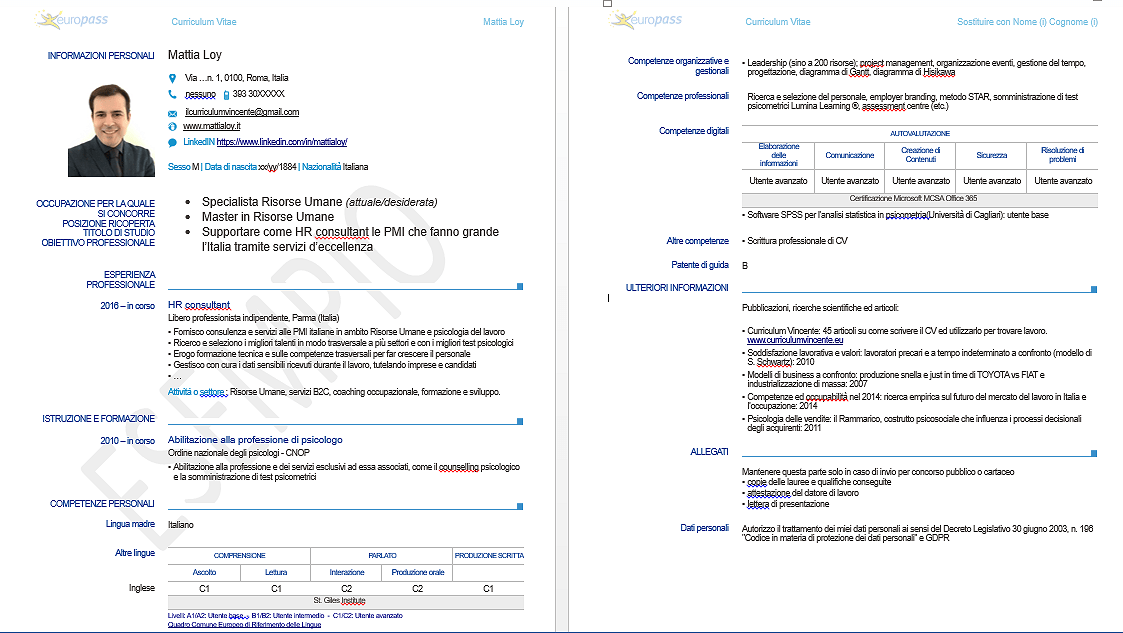The width and height of the screenshot is (1123, 633).
Task: Click the website globe icon beside www.mattialoy.it
Action: click(x=173, y=128)
